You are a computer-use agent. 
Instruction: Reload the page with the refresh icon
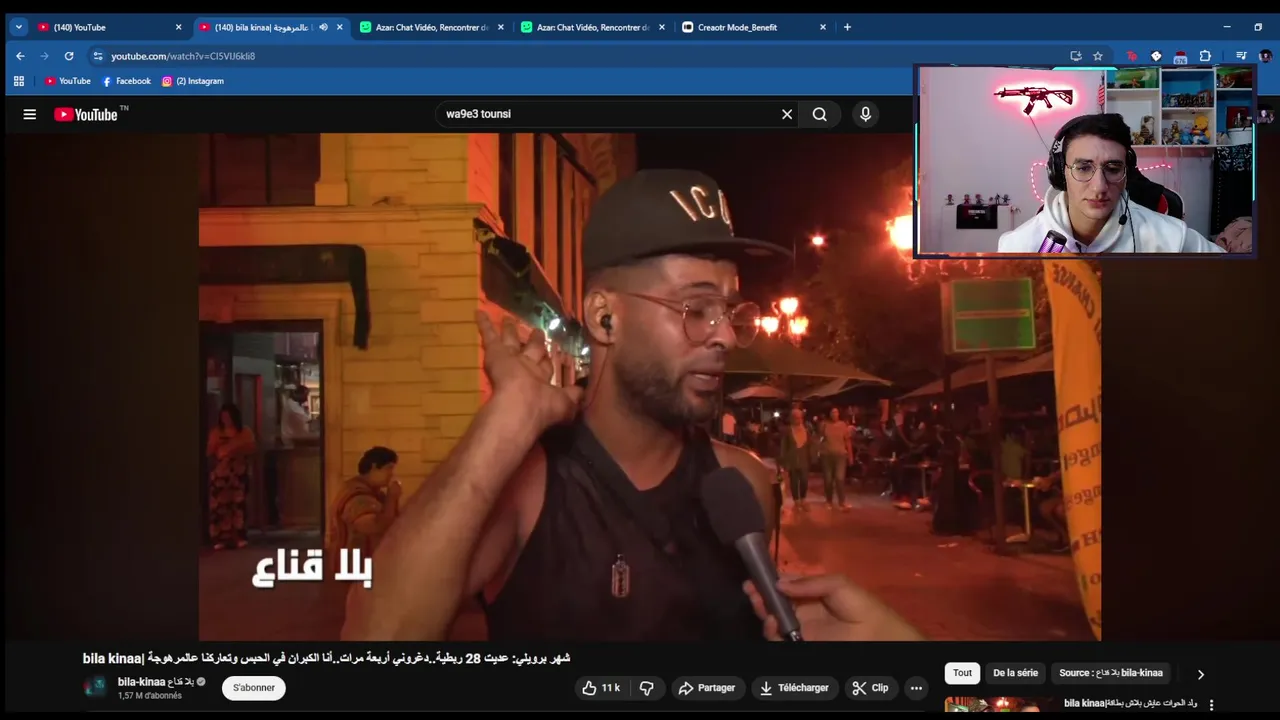pos(69,56)
